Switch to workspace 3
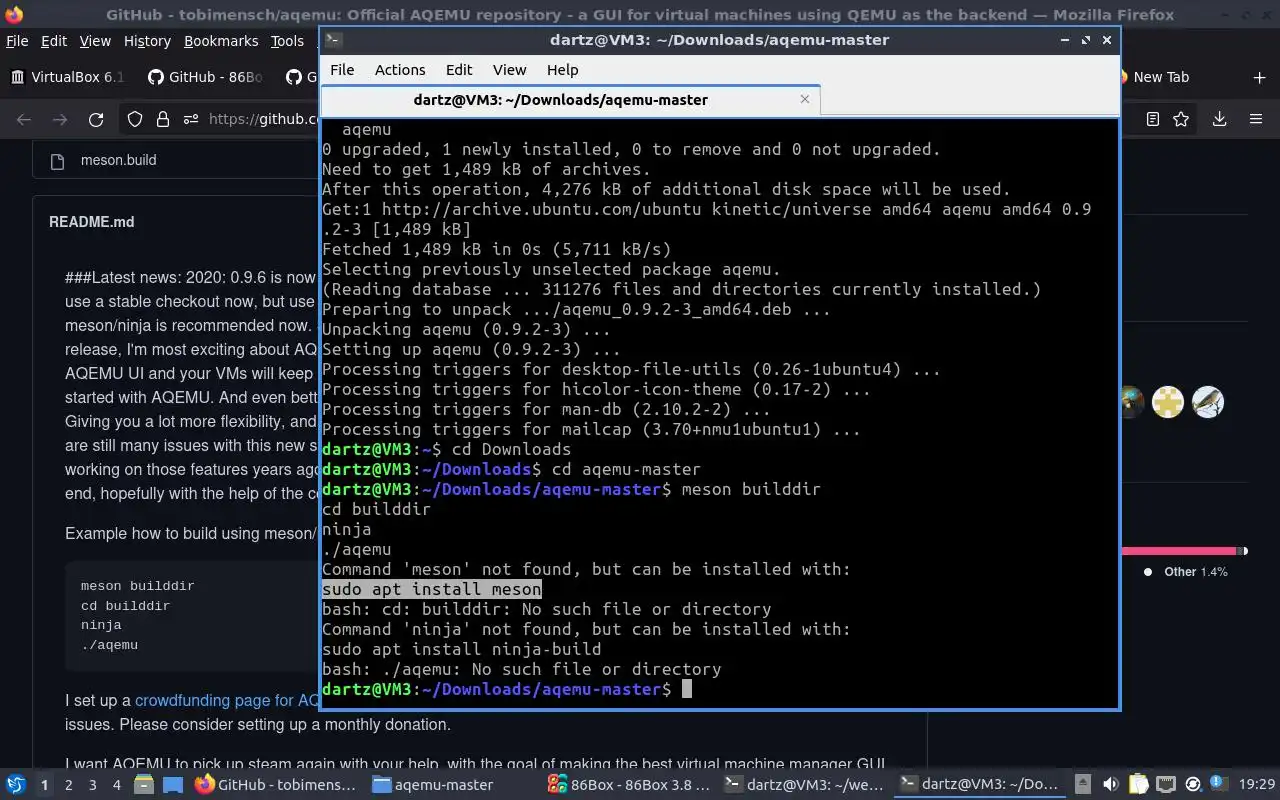The image size is (1280, 800). coord(93,785)
